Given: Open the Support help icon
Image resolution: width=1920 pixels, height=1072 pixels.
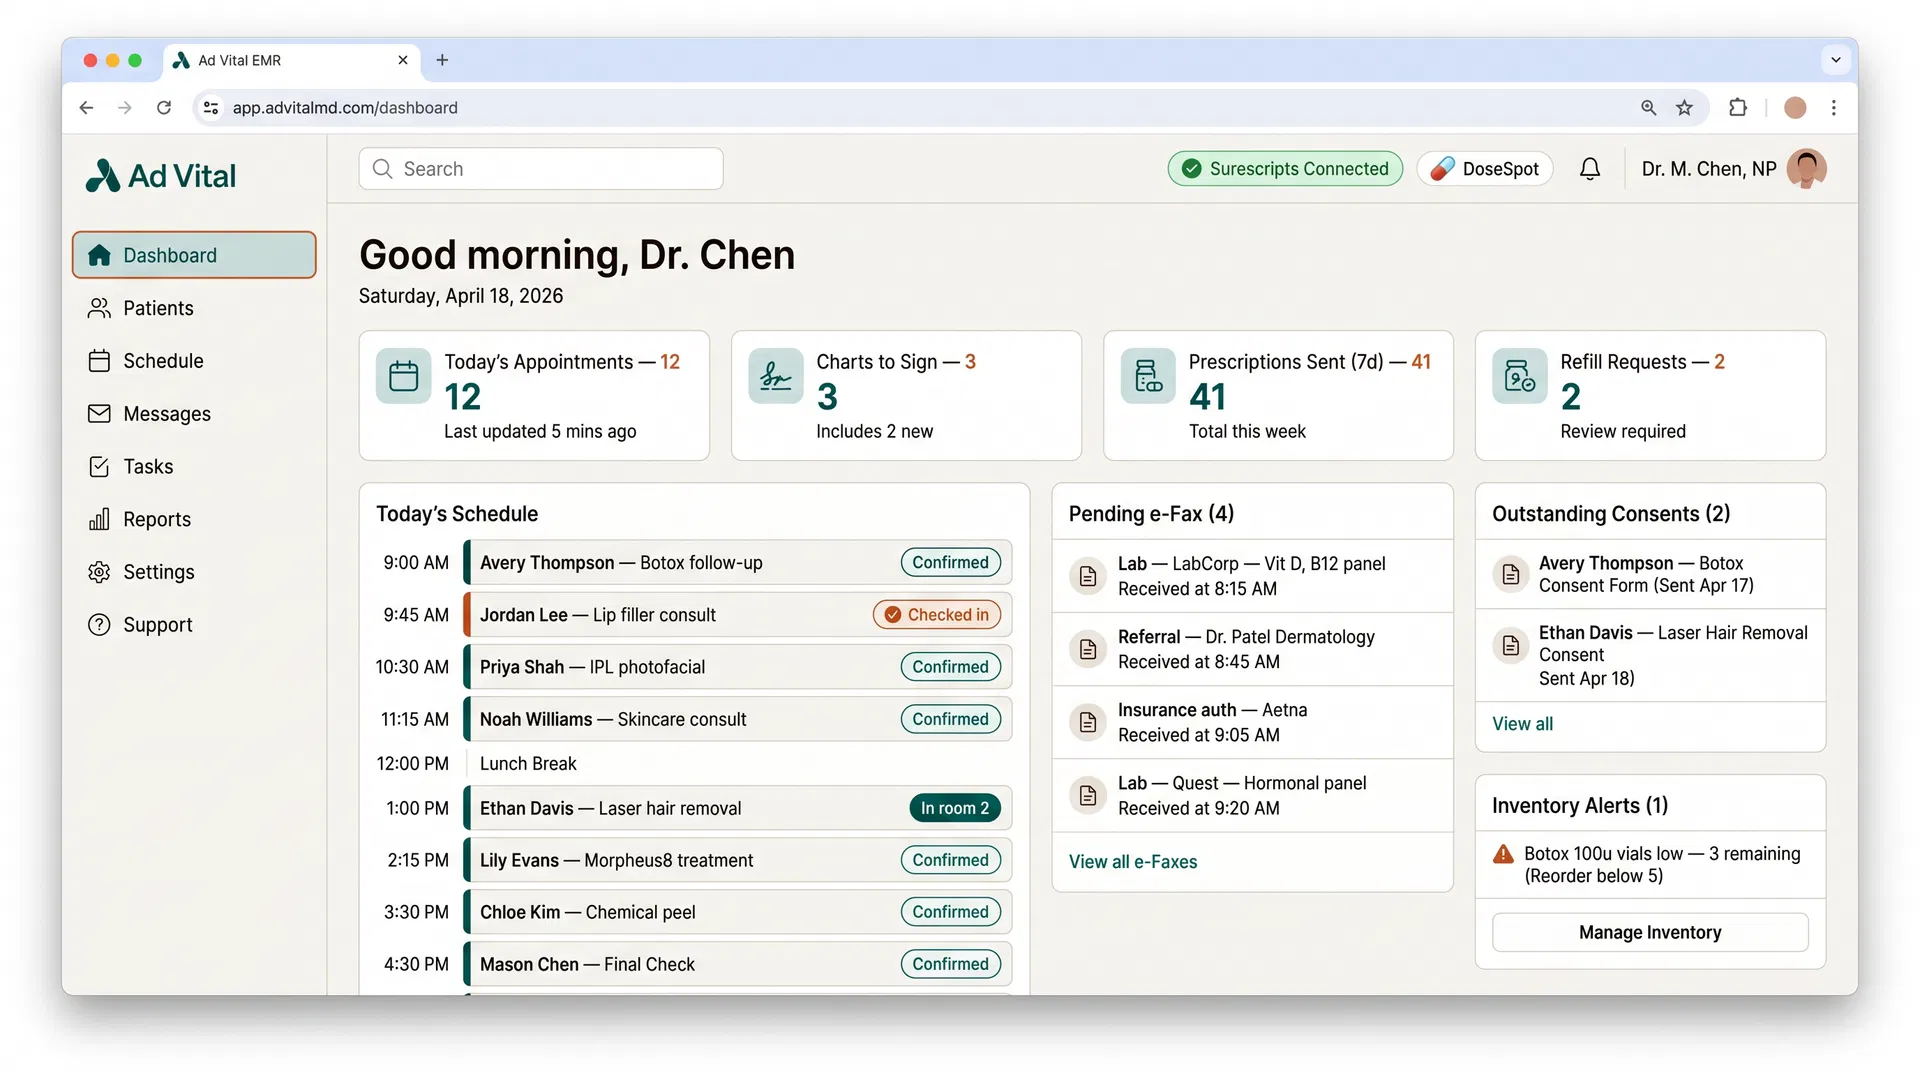Looking at the screenshot, I should point(100,624).
